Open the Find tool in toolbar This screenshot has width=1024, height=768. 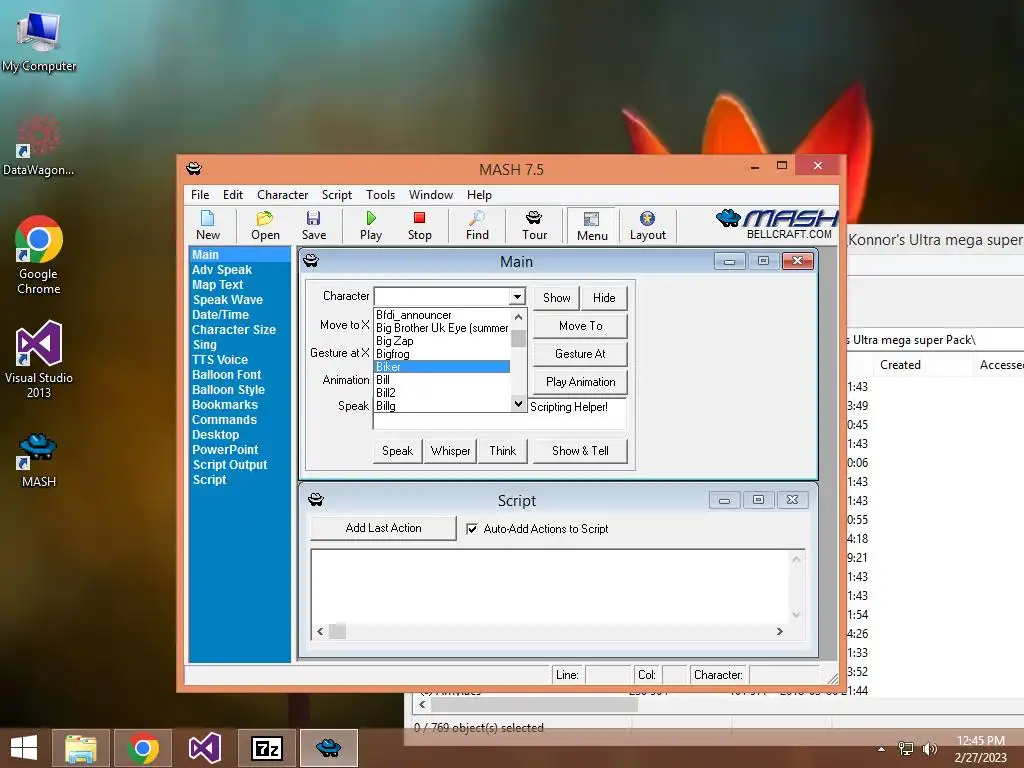pos(477,225)
